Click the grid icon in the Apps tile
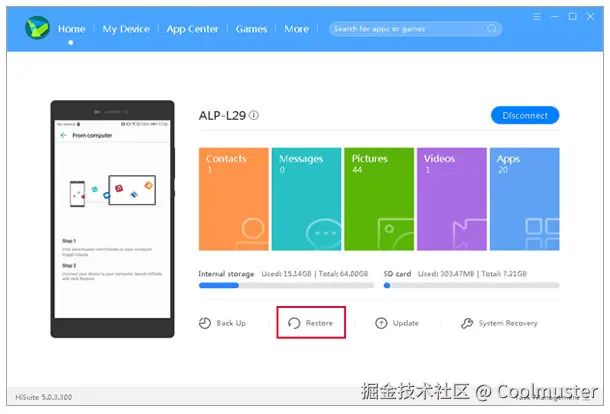The image size is (610, 414). pos(542,234)
